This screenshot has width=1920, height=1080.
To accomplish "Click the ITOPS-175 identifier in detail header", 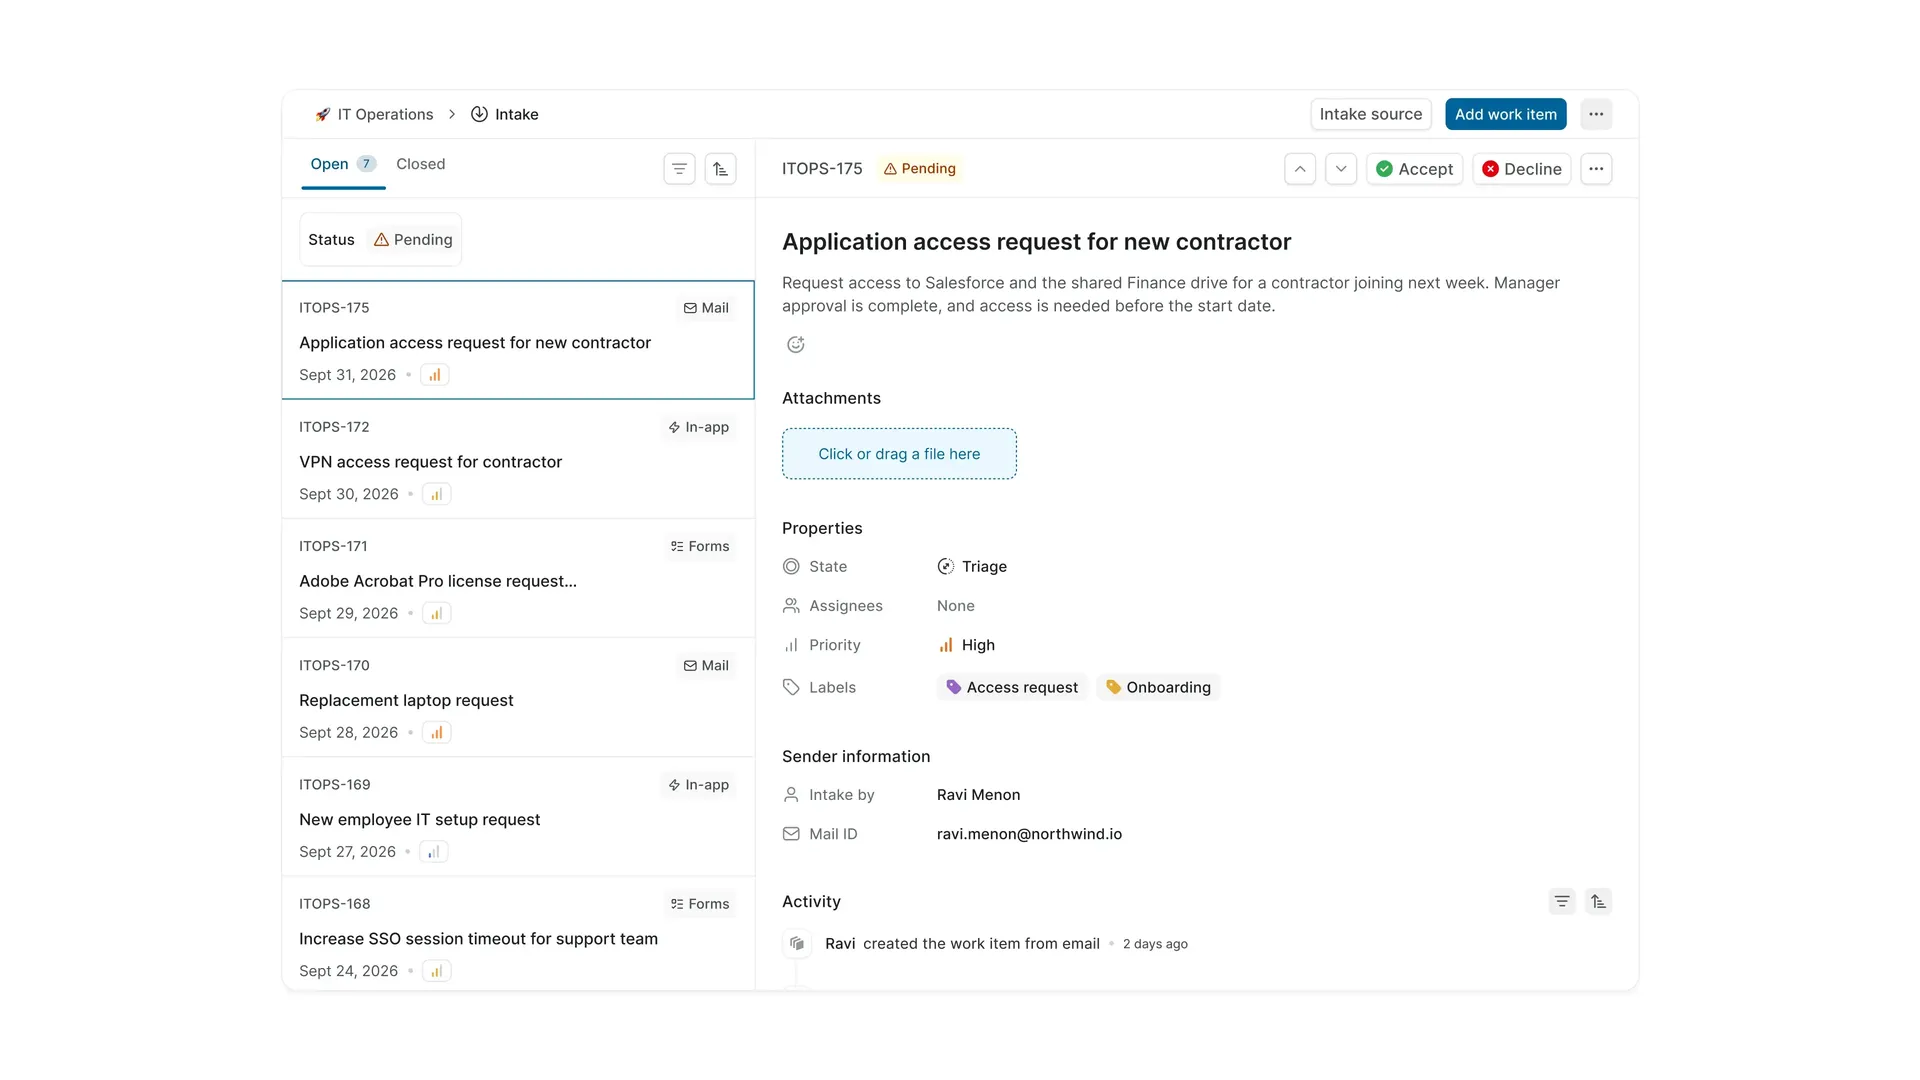I will point(822,169).
